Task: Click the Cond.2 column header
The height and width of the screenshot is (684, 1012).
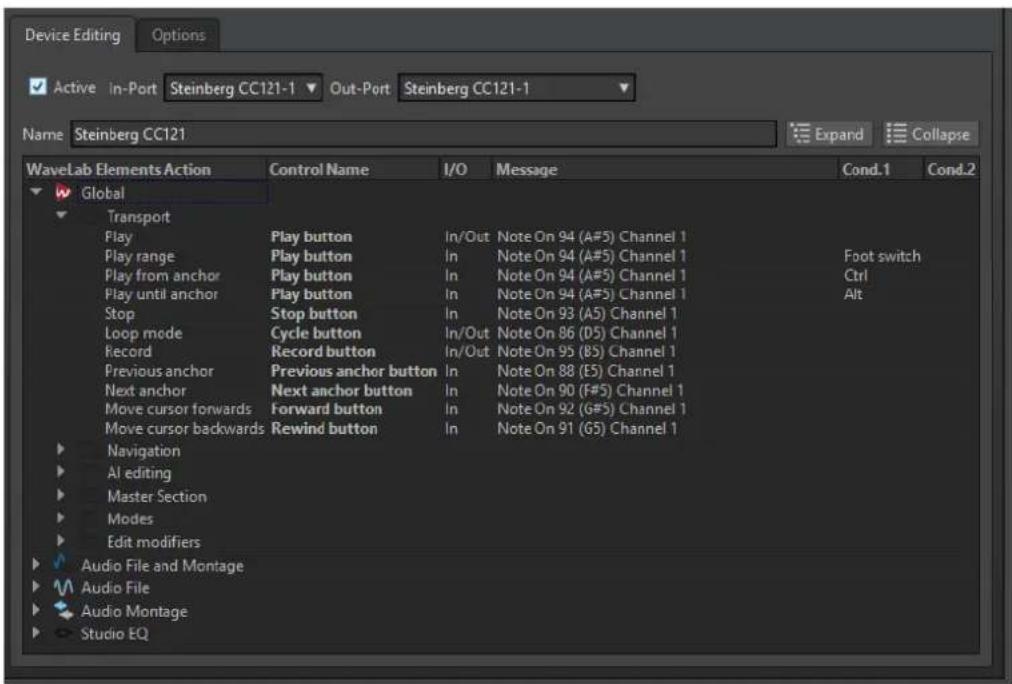Action: click(951, 170)
